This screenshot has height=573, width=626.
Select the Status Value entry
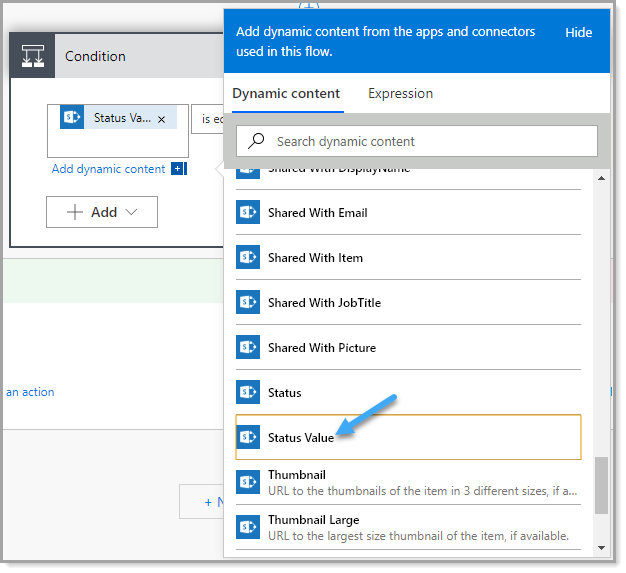click(408, 437)
